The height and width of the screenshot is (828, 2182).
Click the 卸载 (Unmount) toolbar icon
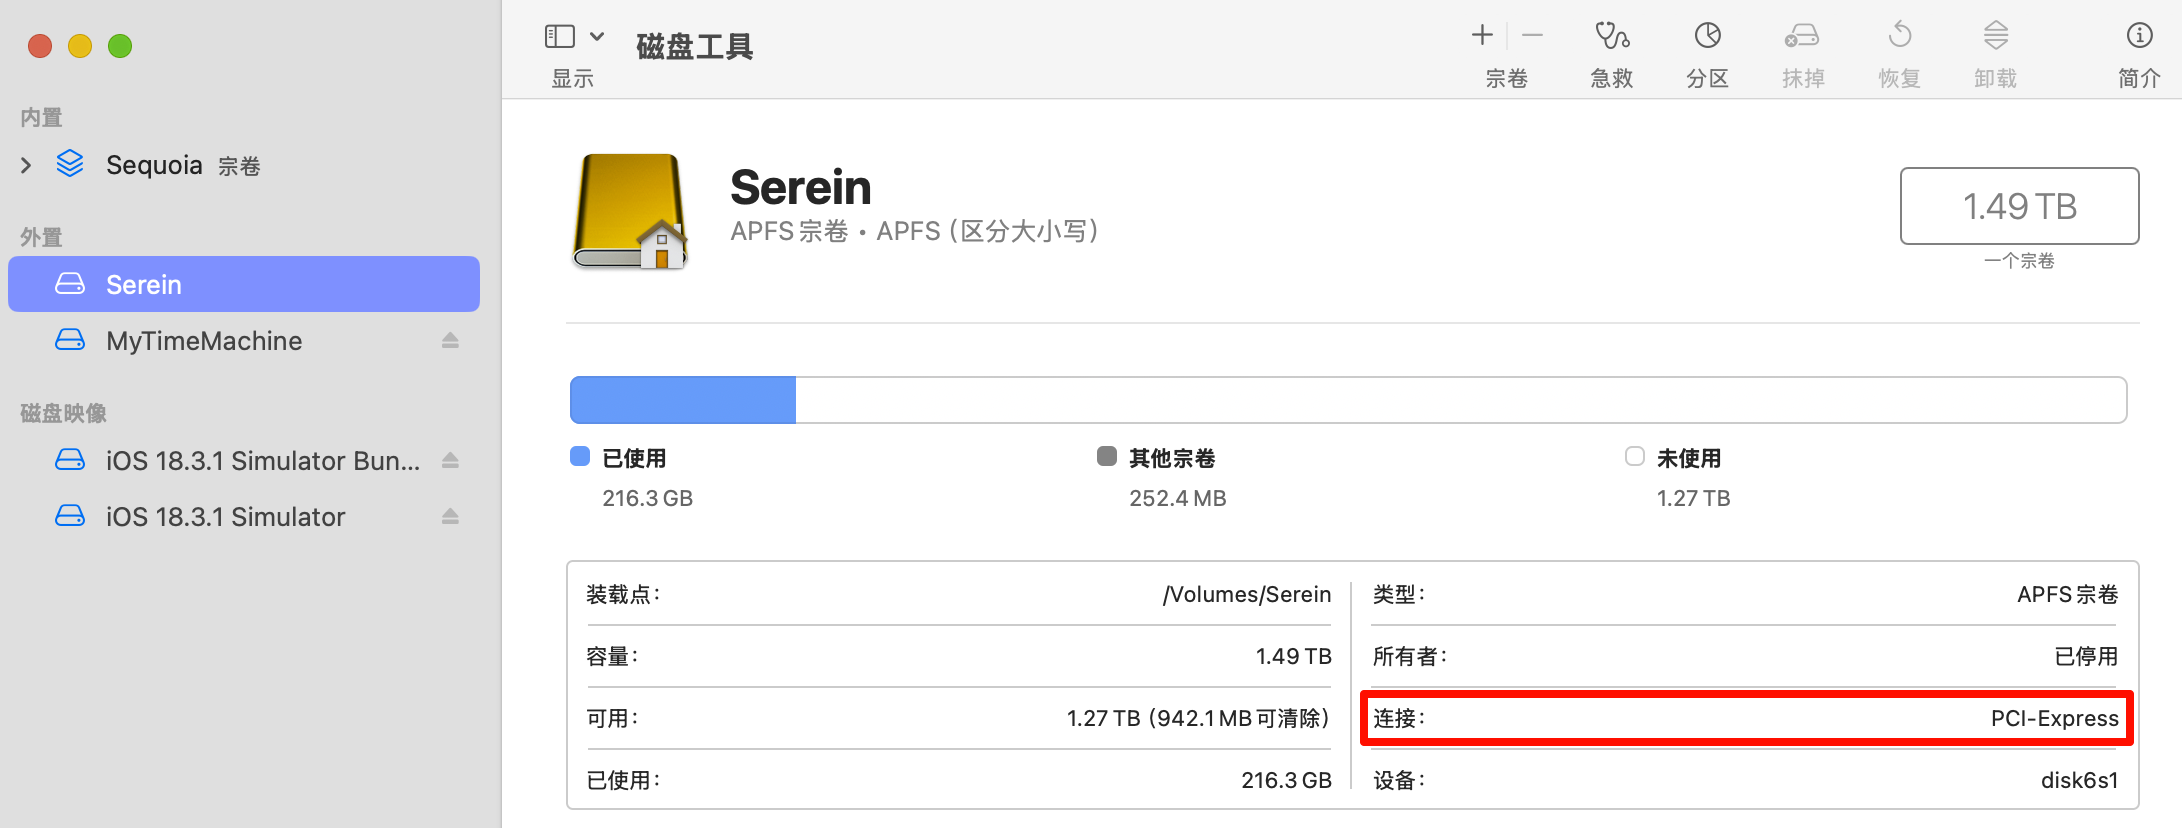click(1994, 50)
